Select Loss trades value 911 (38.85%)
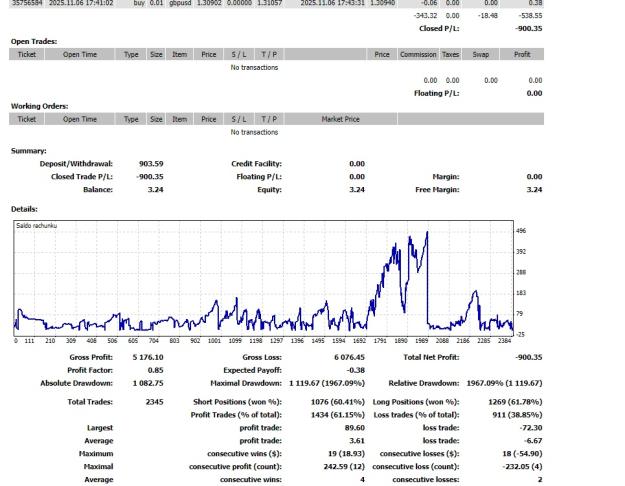 coord(517,415)
